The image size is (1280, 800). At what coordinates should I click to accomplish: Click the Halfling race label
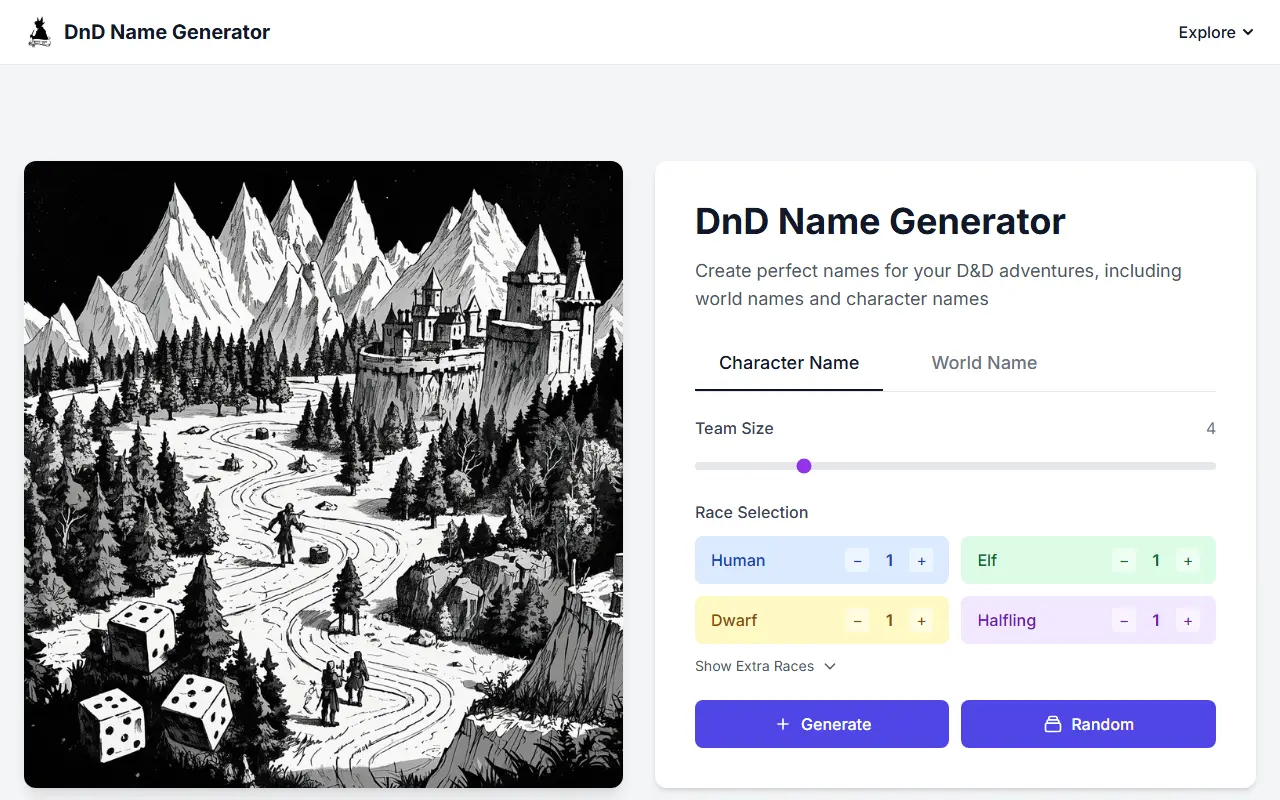1006,620
